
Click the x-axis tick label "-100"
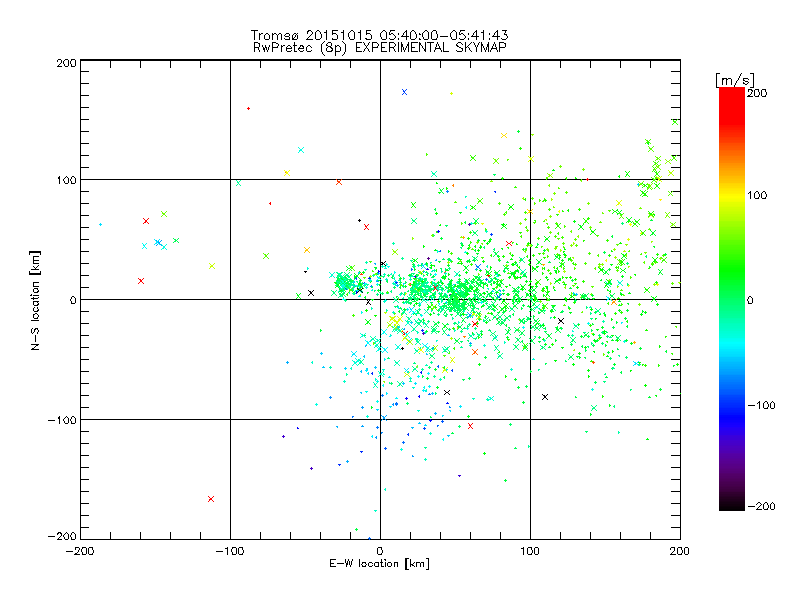(x=230, y=551)
